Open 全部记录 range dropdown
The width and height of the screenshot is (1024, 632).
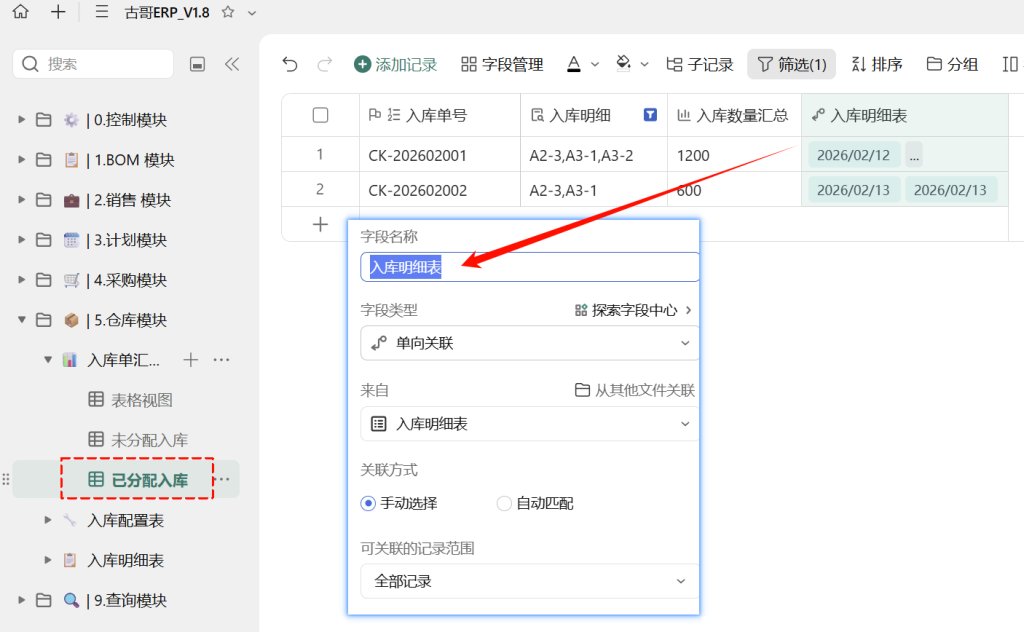pyautogui.click(x=529, y=581)
